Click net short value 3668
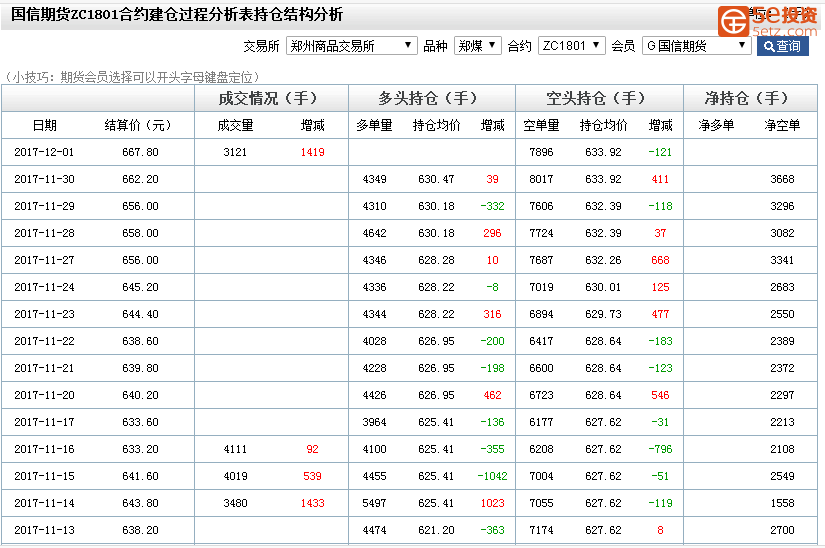 click(x=782, y=179)
